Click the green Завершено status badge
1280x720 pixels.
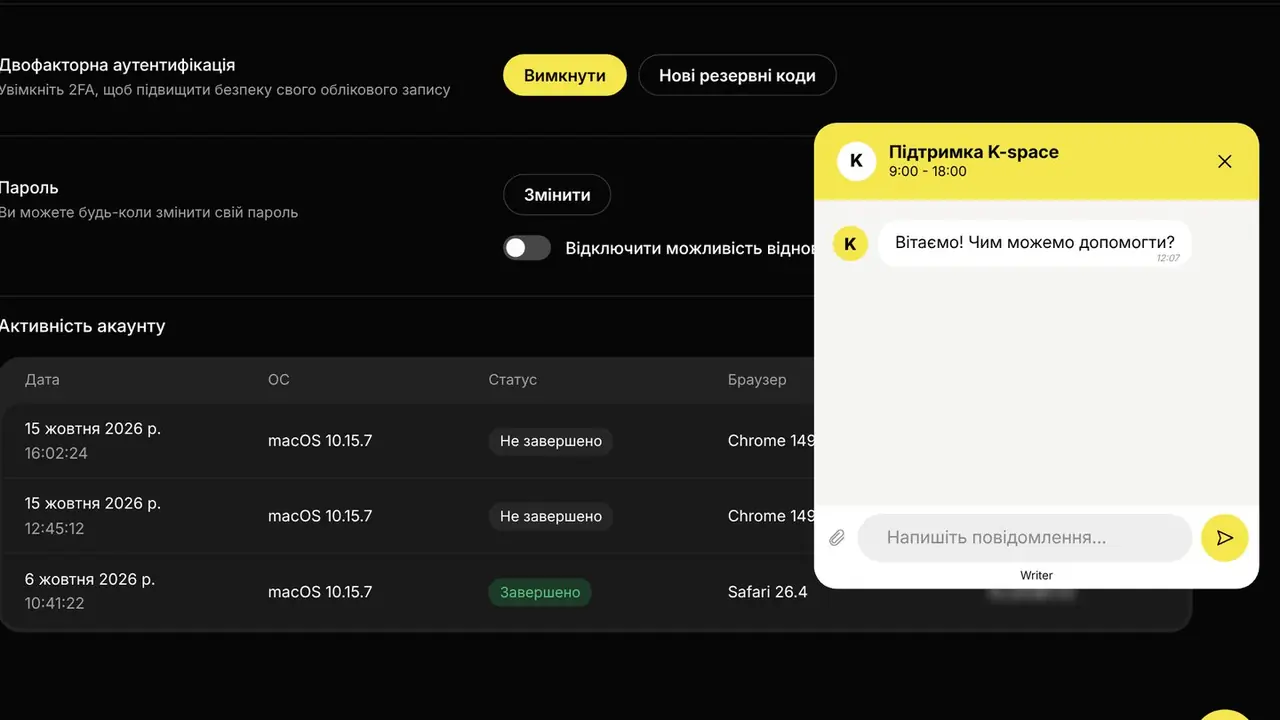pyautogui.click(x=540, y=592)
